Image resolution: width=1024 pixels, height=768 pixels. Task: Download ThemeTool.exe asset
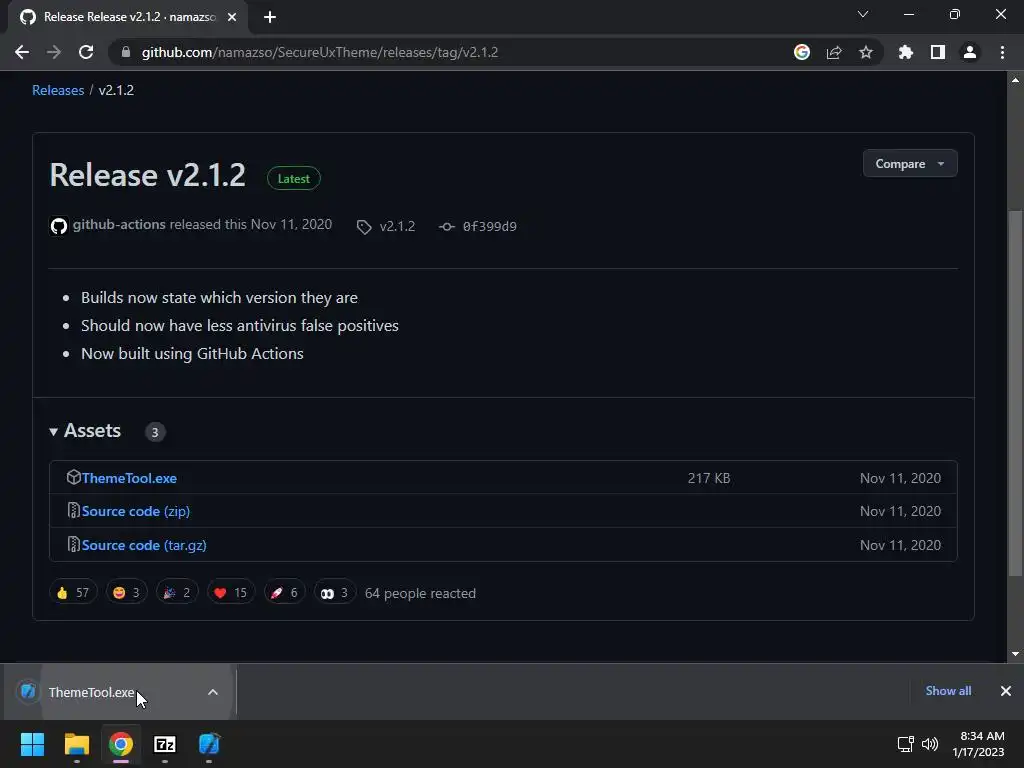(129, 478)
